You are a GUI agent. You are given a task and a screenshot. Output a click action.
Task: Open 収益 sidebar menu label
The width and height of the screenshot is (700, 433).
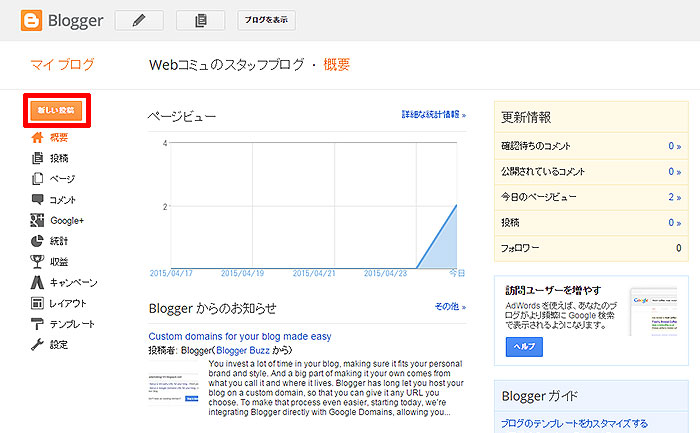coord(58,262)
